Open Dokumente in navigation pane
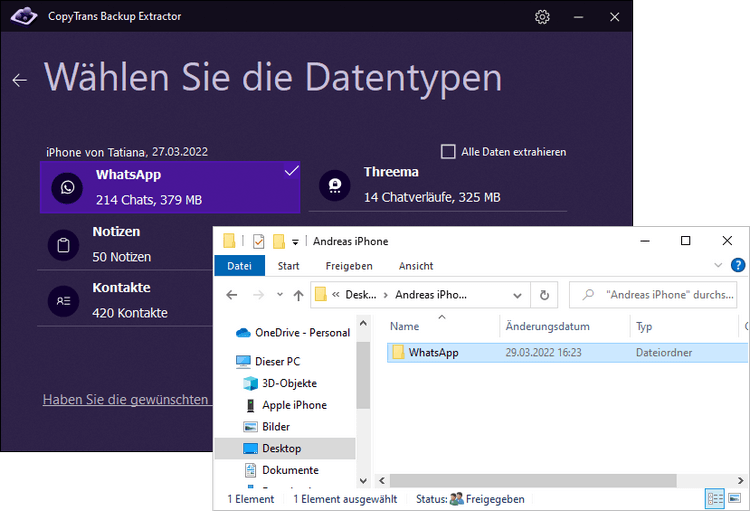 (281, 470)
